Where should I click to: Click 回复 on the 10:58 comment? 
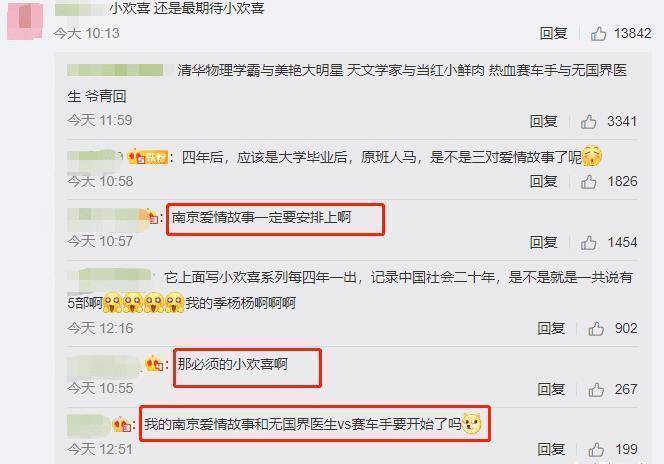(x=543, y=182)
